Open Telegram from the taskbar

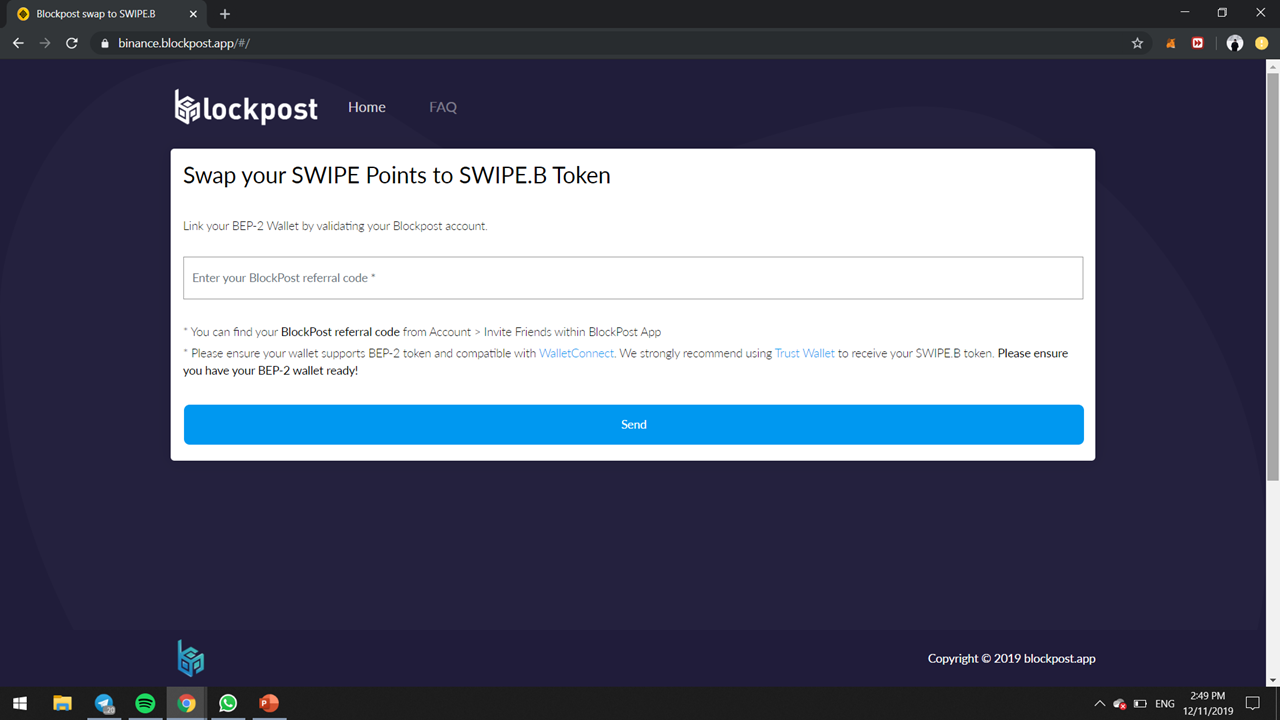coord(104,704)
